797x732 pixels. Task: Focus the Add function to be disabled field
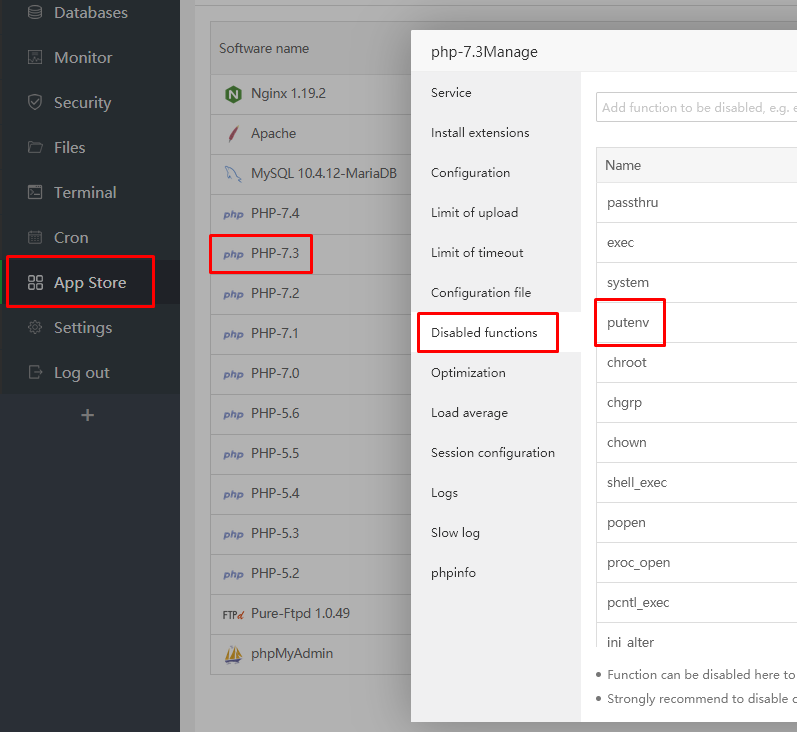696,107
